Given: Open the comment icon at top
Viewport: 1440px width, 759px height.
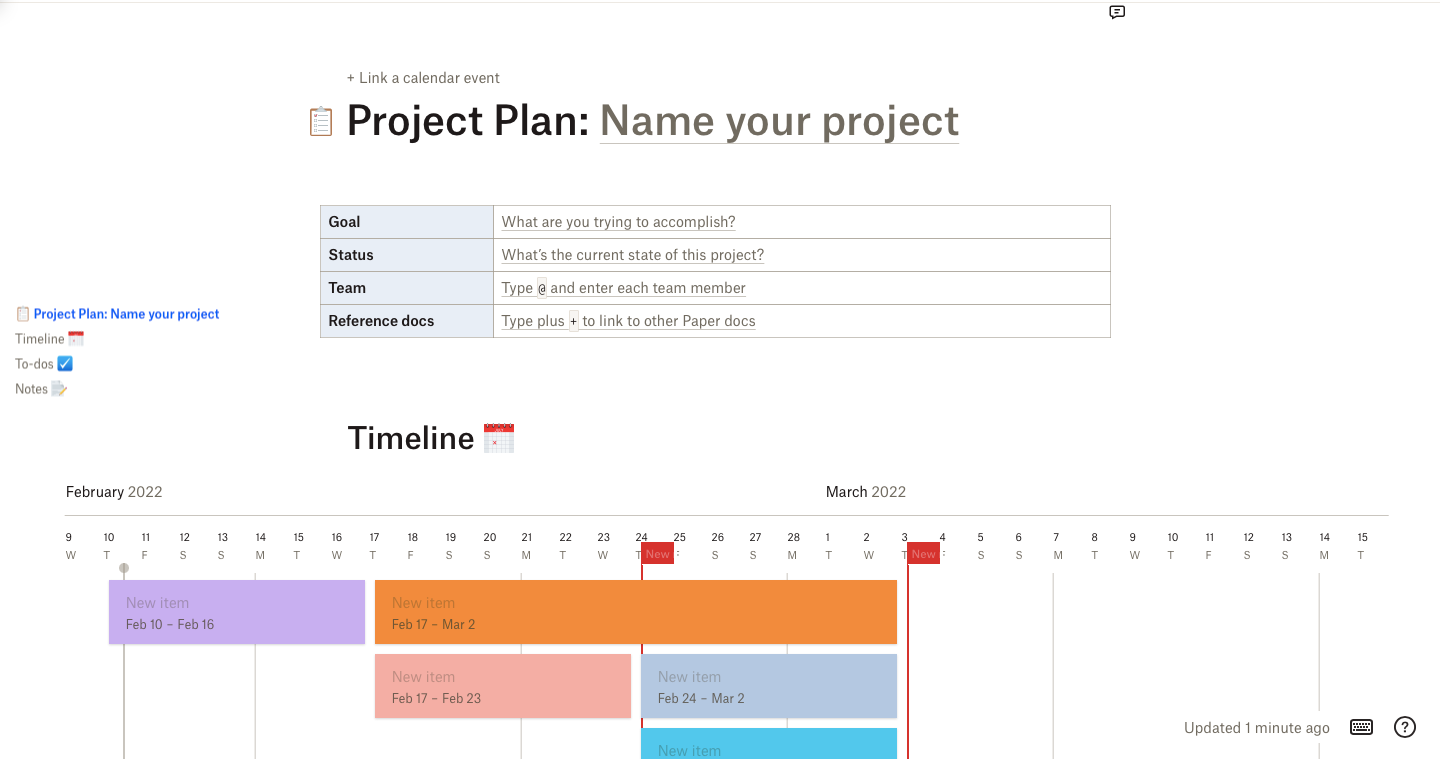Looking at the screenshot, I should (1117, 13).
